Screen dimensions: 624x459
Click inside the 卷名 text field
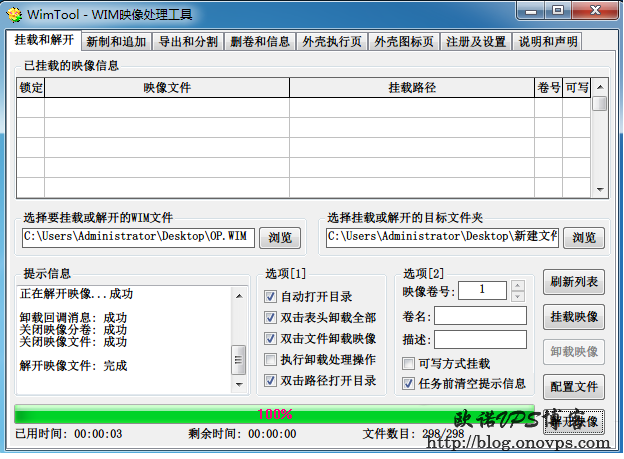(480, 316)
